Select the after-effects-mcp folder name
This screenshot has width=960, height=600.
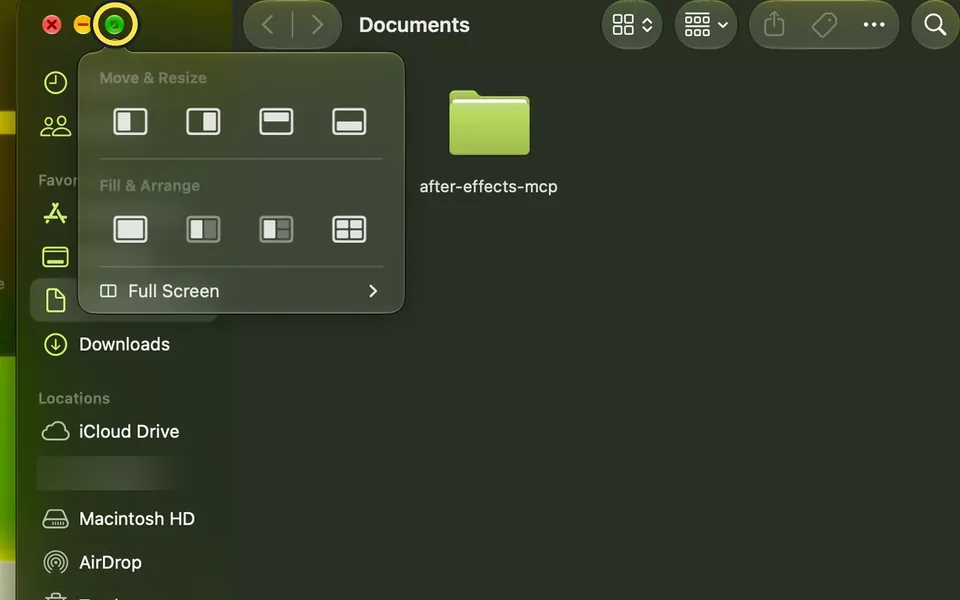tap(489, 186)
